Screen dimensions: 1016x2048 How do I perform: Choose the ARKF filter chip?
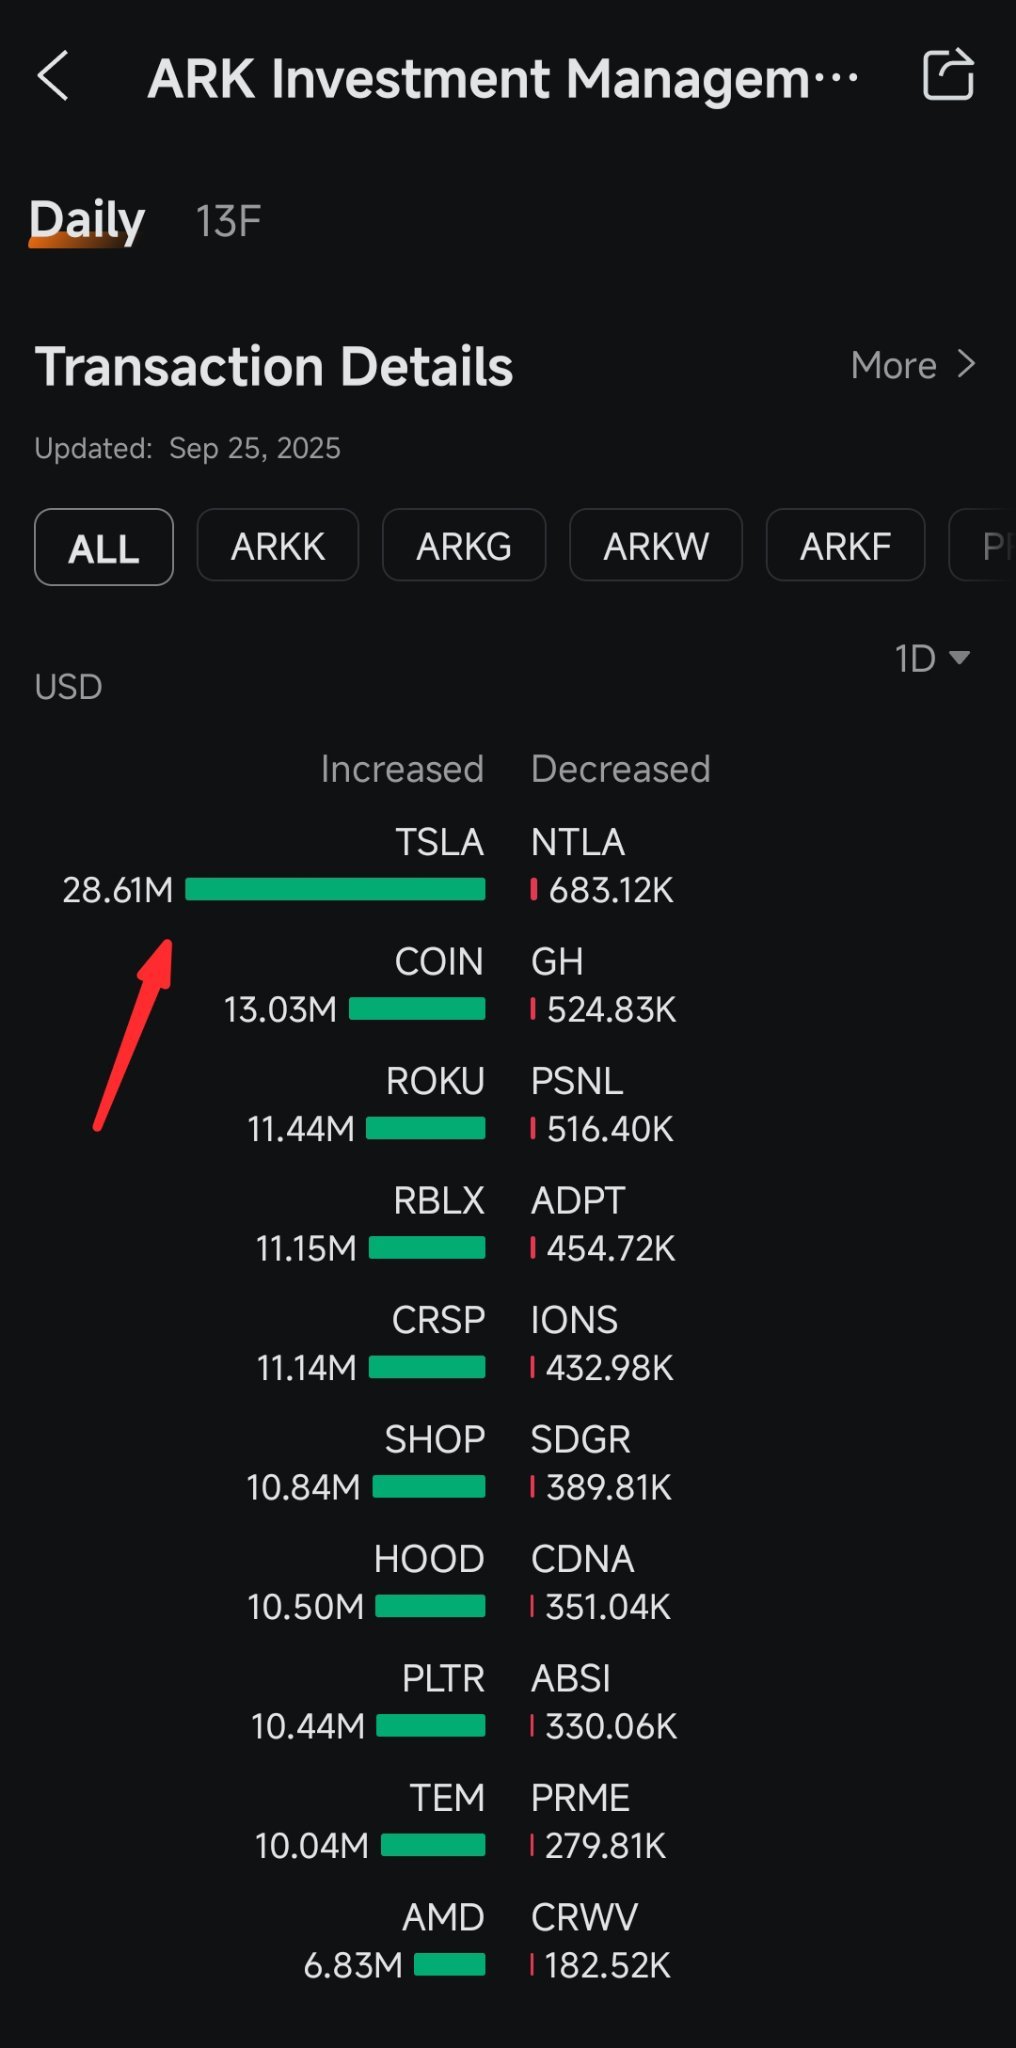click(x=845, y=545)
